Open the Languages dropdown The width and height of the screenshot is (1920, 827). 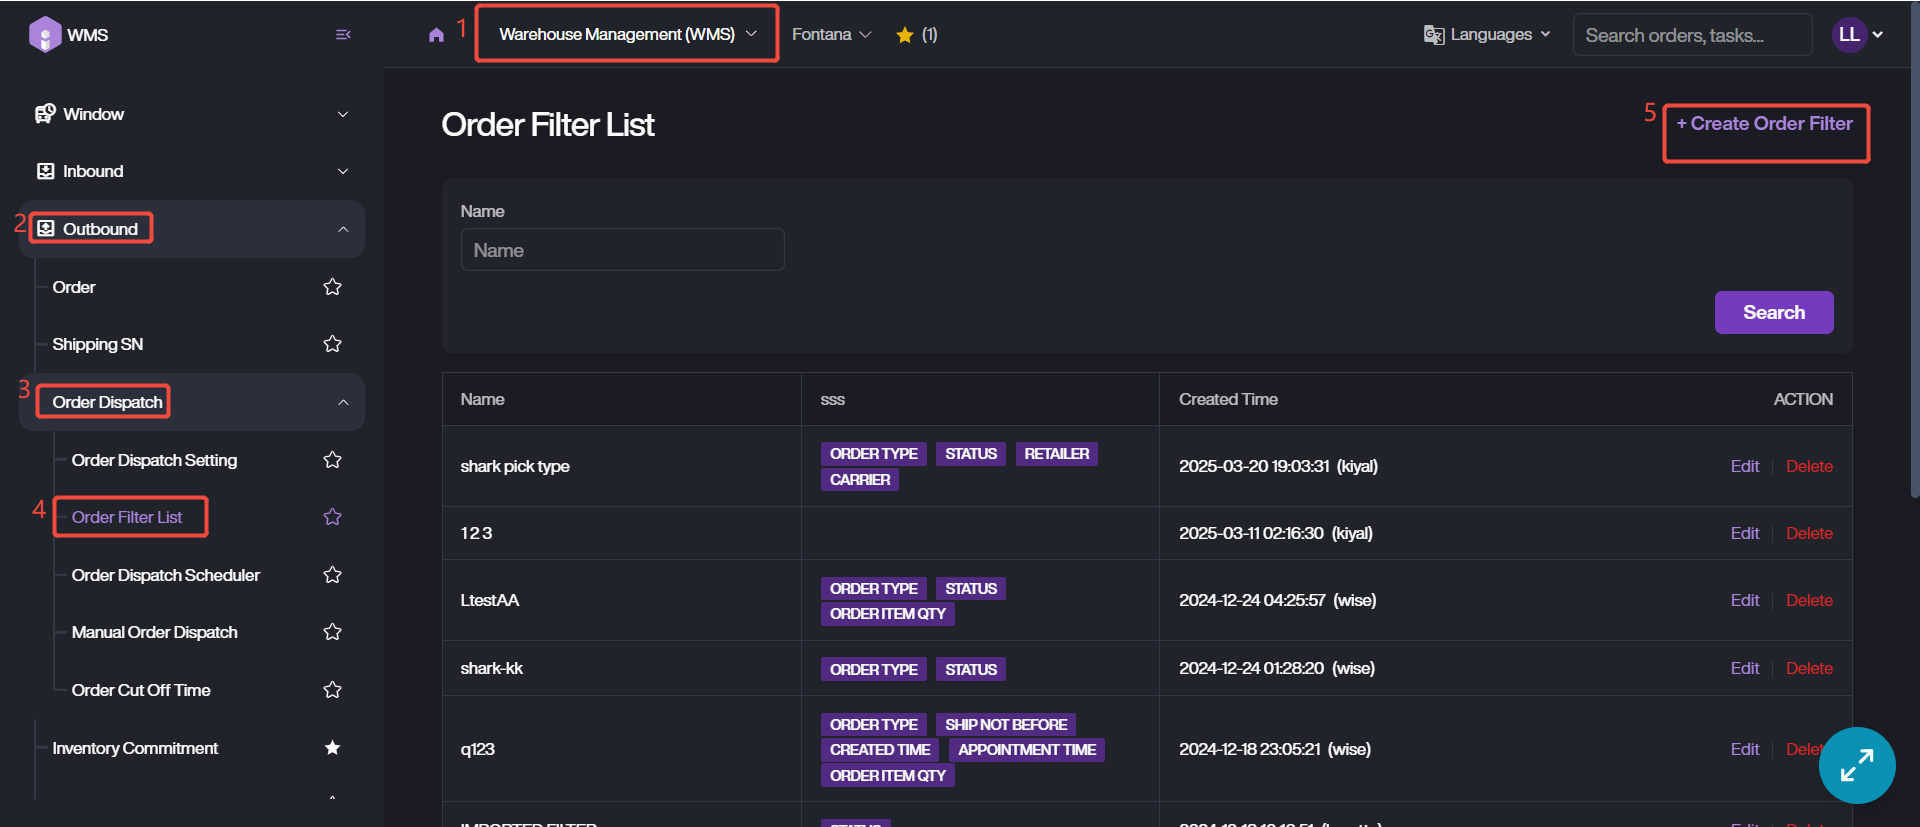(1488, 34)
